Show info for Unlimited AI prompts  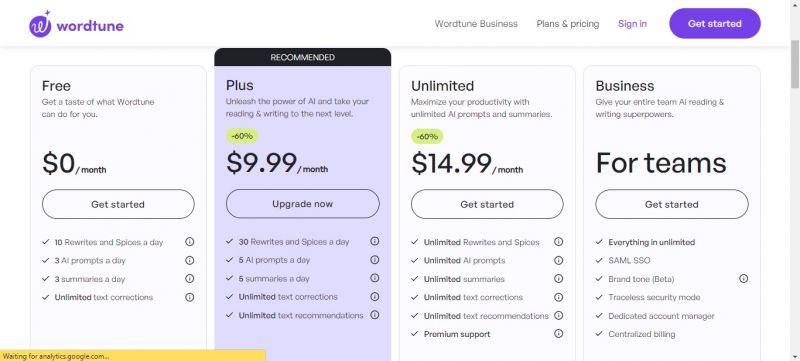click(559, 261)
